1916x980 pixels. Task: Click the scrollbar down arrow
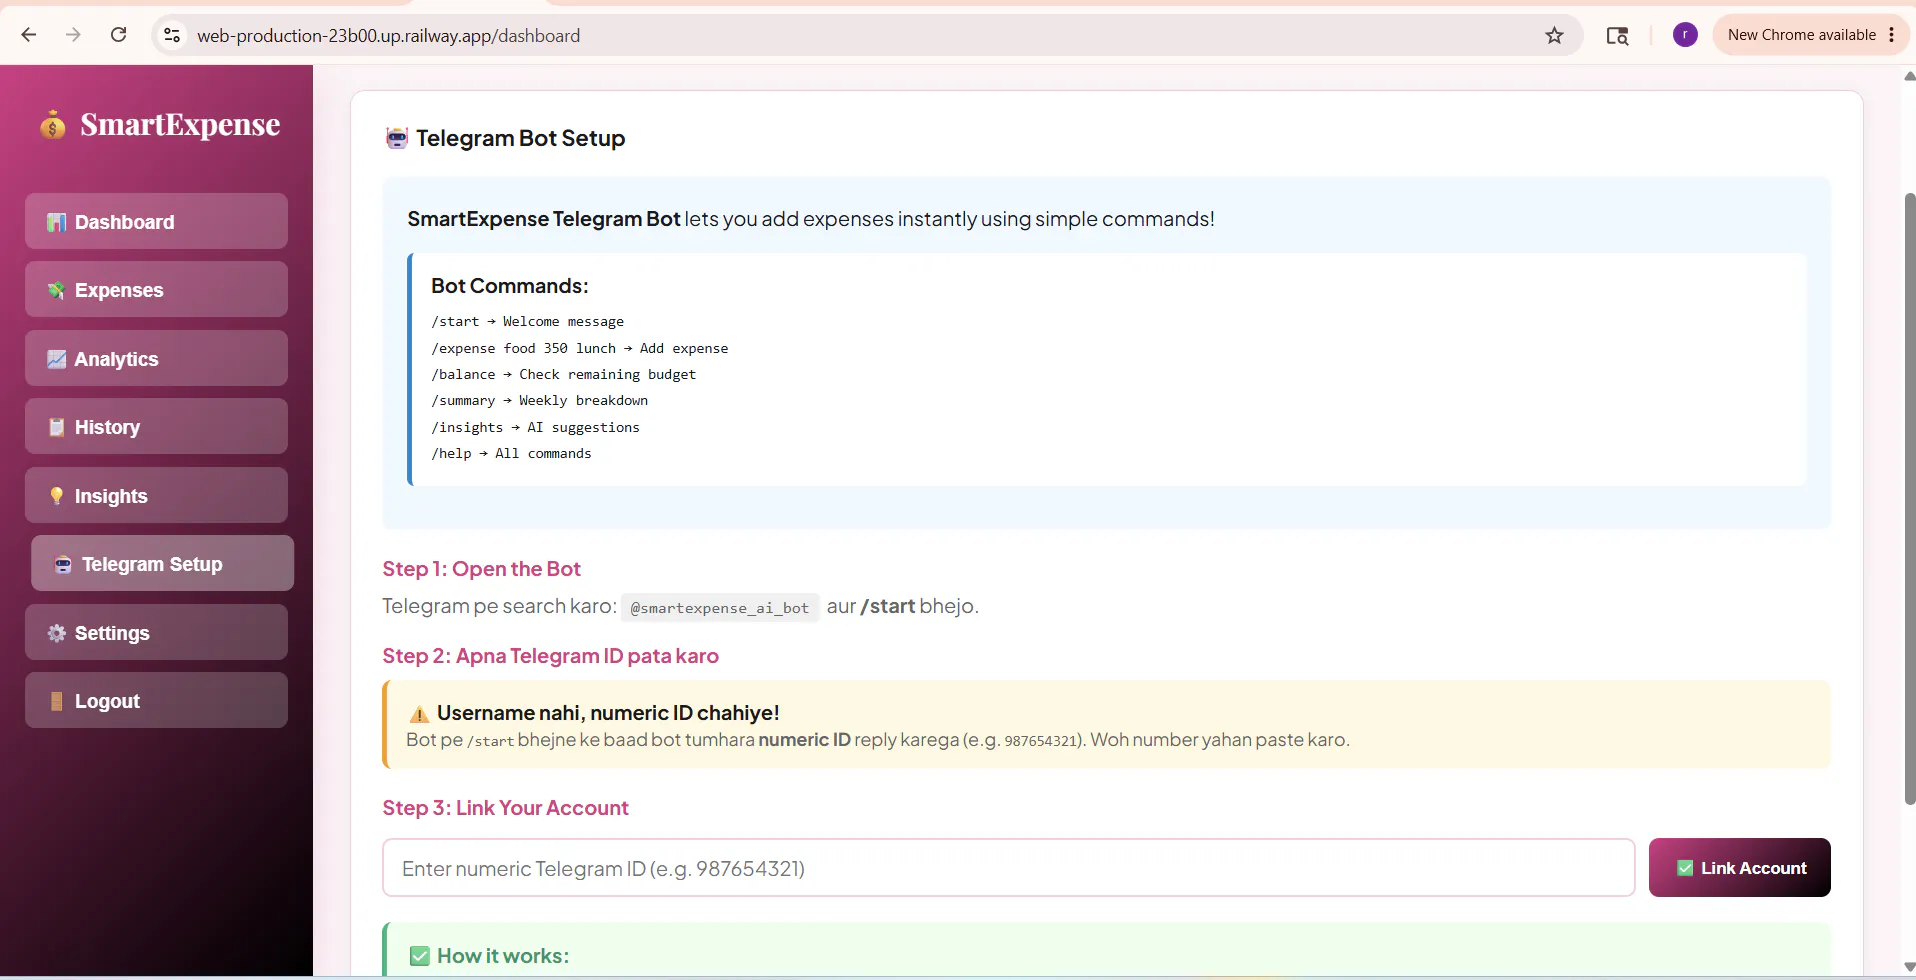tap(1909, 967)
